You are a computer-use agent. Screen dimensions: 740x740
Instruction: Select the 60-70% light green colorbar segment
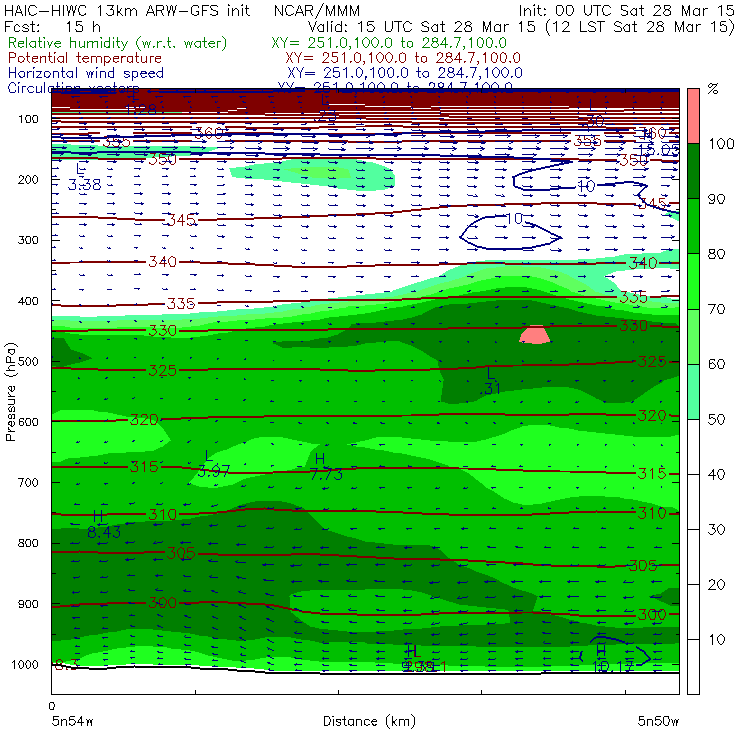693,336
